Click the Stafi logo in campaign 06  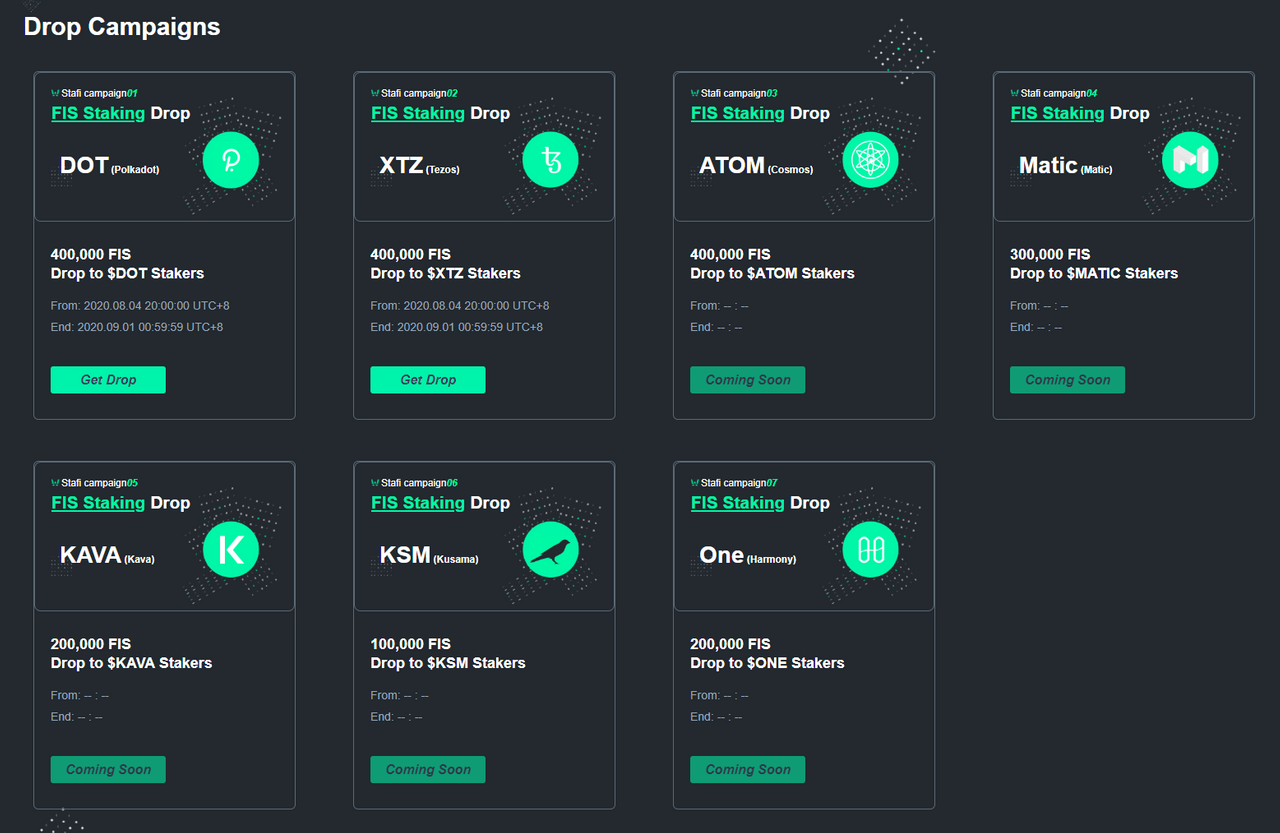click(x=375, y=483)
